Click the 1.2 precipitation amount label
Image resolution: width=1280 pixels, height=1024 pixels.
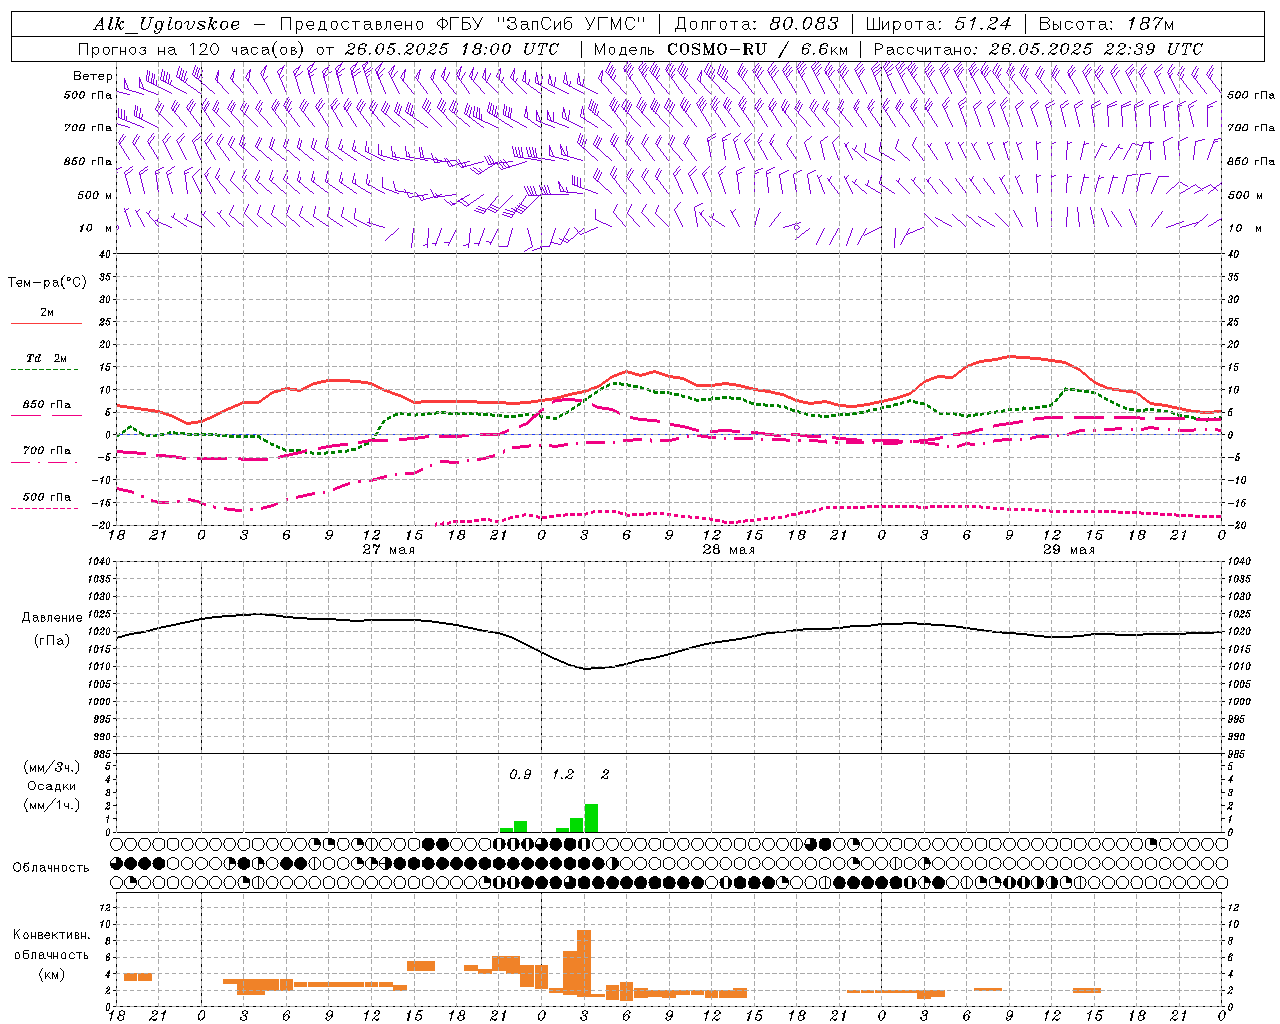563,775
